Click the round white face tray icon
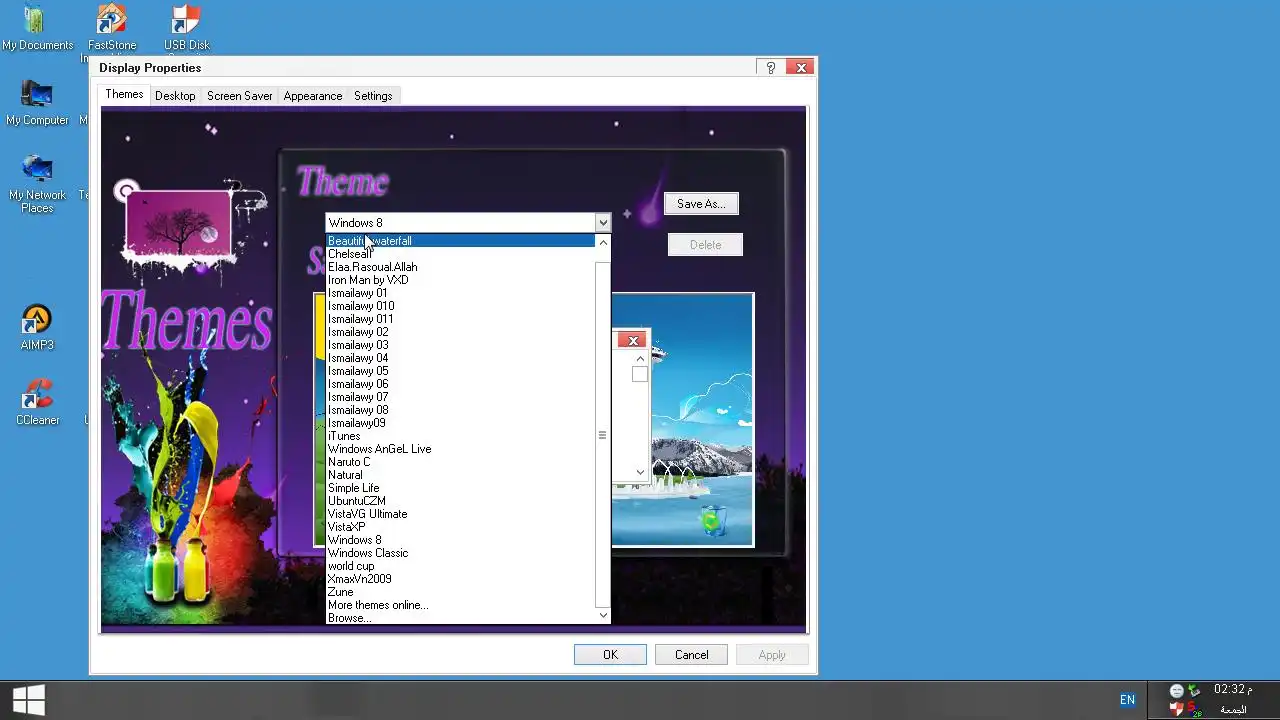1280x720 pixels. pos(1177,691)
